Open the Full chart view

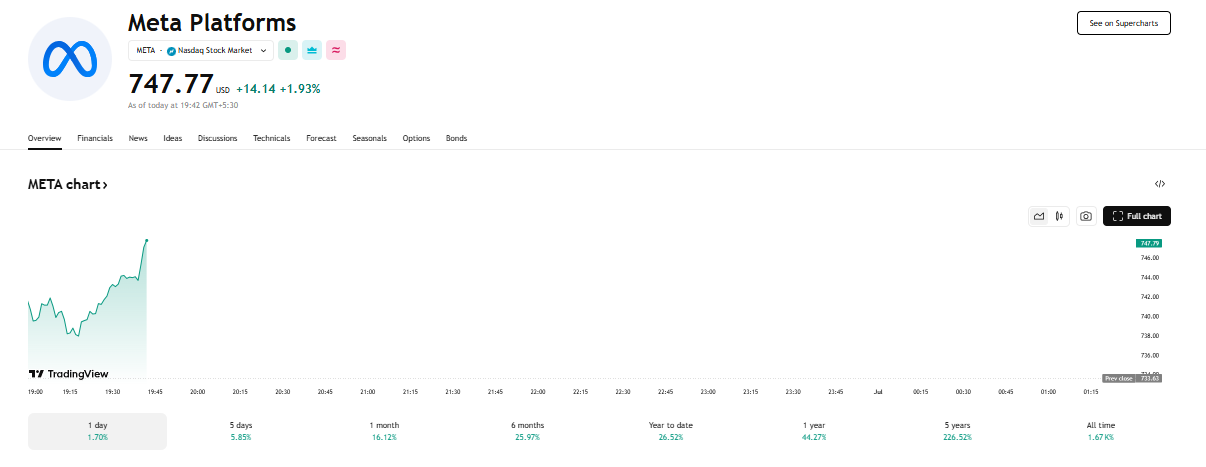tap(1137, 216)
